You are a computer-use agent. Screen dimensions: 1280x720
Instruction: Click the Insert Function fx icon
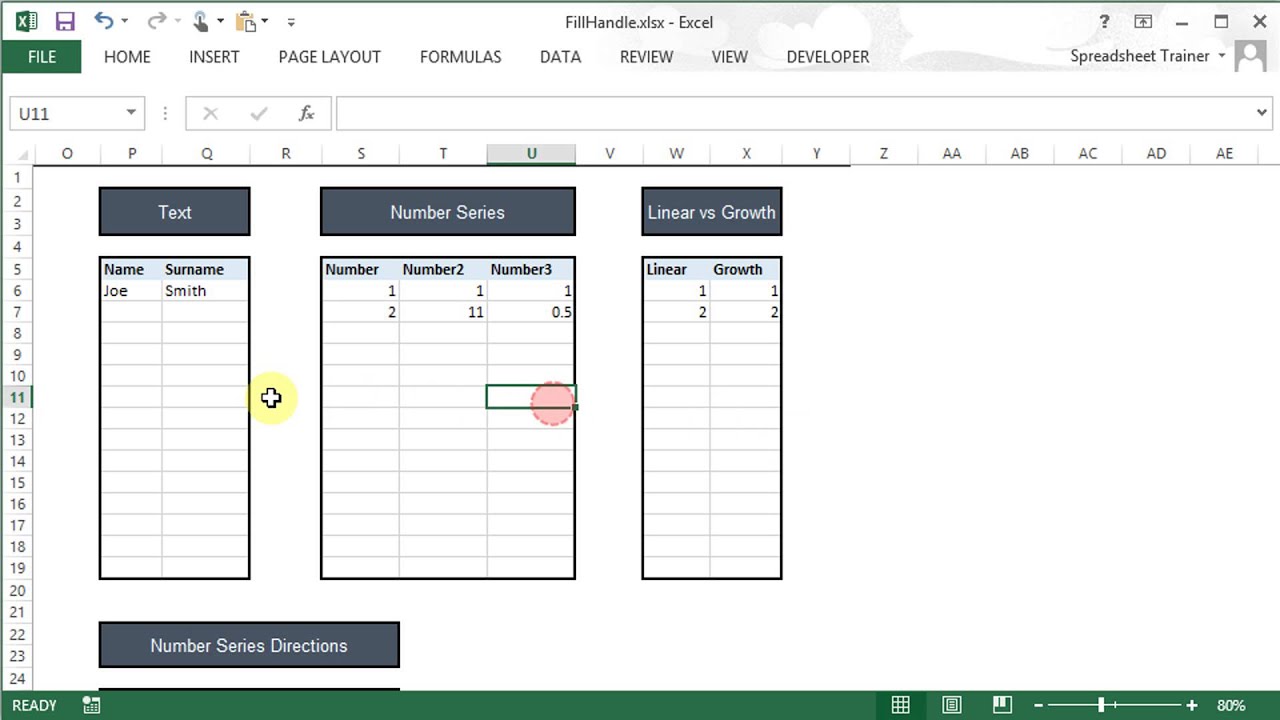coord(307,113)
